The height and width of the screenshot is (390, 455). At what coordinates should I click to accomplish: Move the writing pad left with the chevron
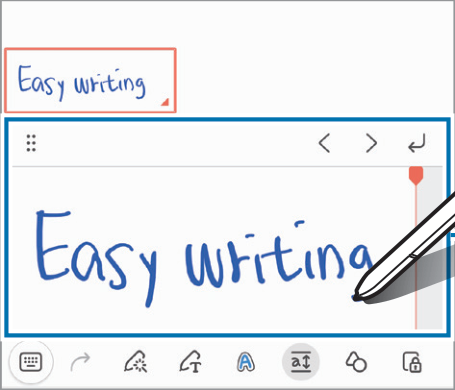(x=324, y=143)
